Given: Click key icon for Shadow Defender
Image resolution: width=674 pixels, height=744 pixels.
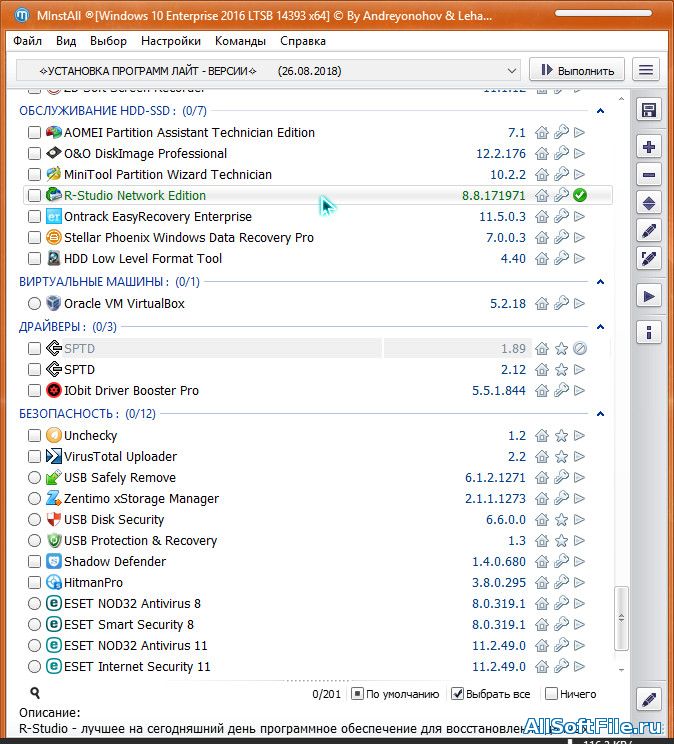Looking at the screenshot, I should tap(561, 561).
